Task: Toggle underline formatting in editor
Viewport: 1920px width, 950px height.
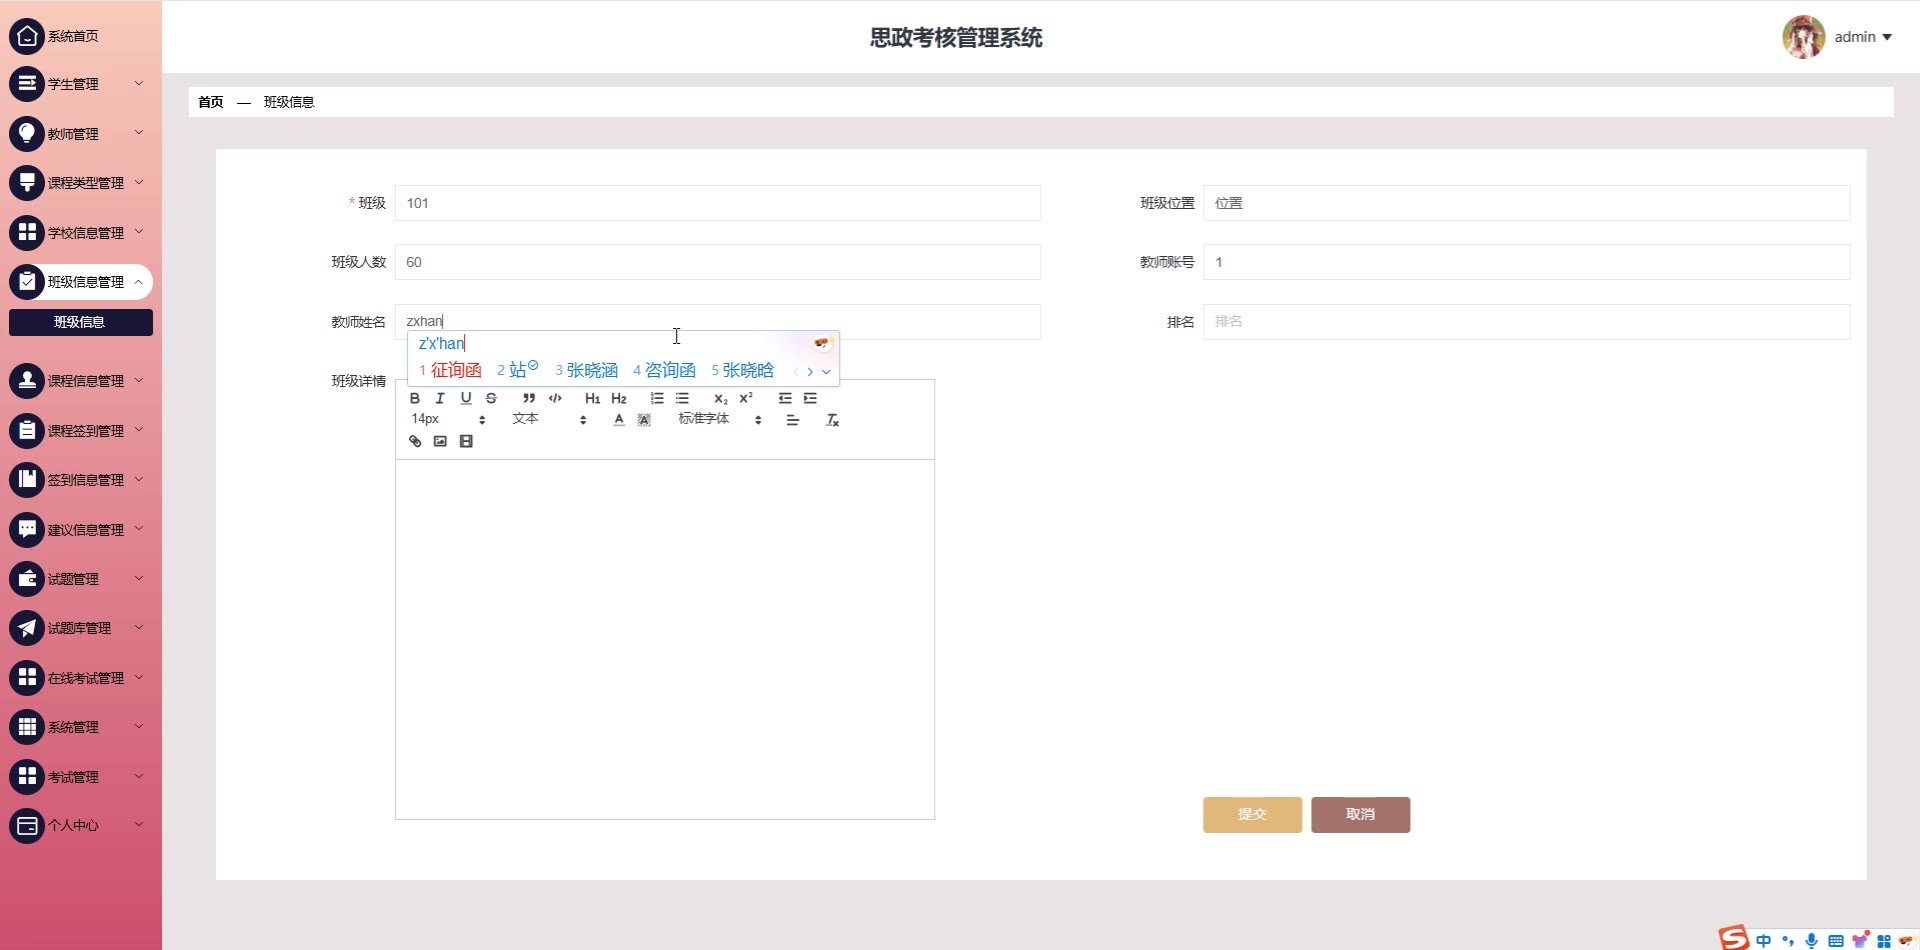Action: coord(466,398)
